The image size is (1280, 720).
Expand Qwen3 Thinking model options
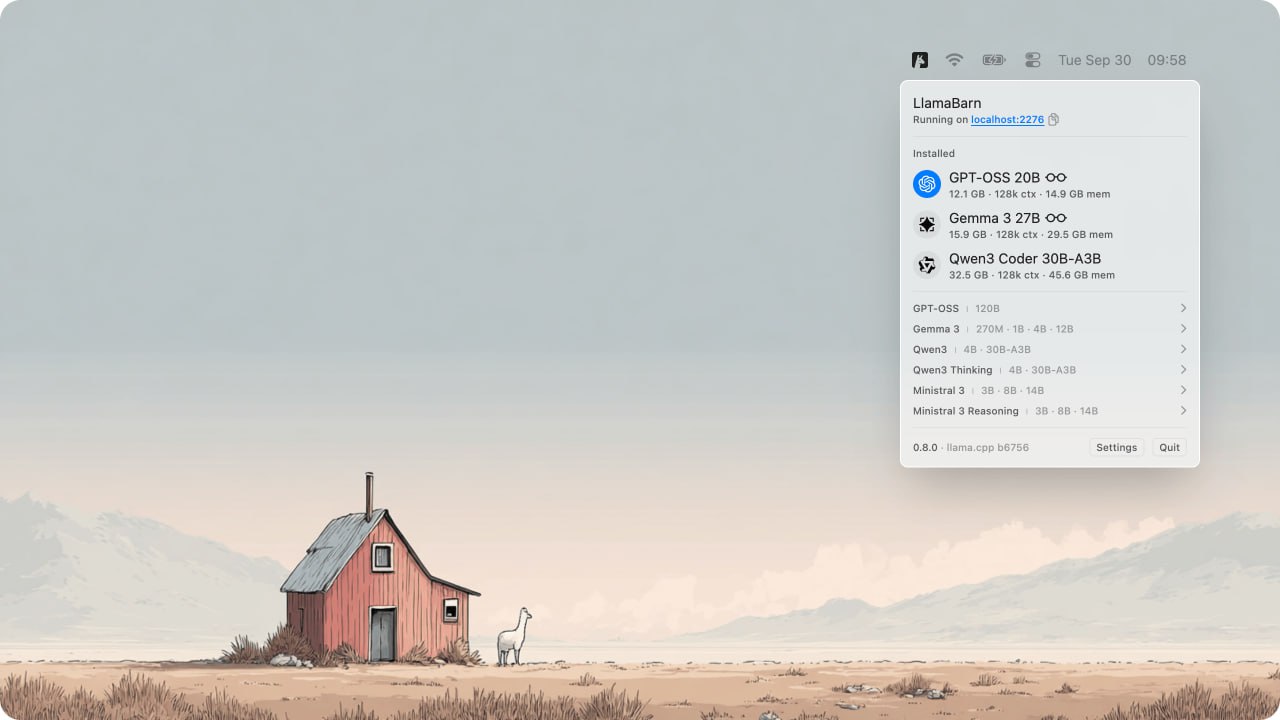tap(1183, 370)
